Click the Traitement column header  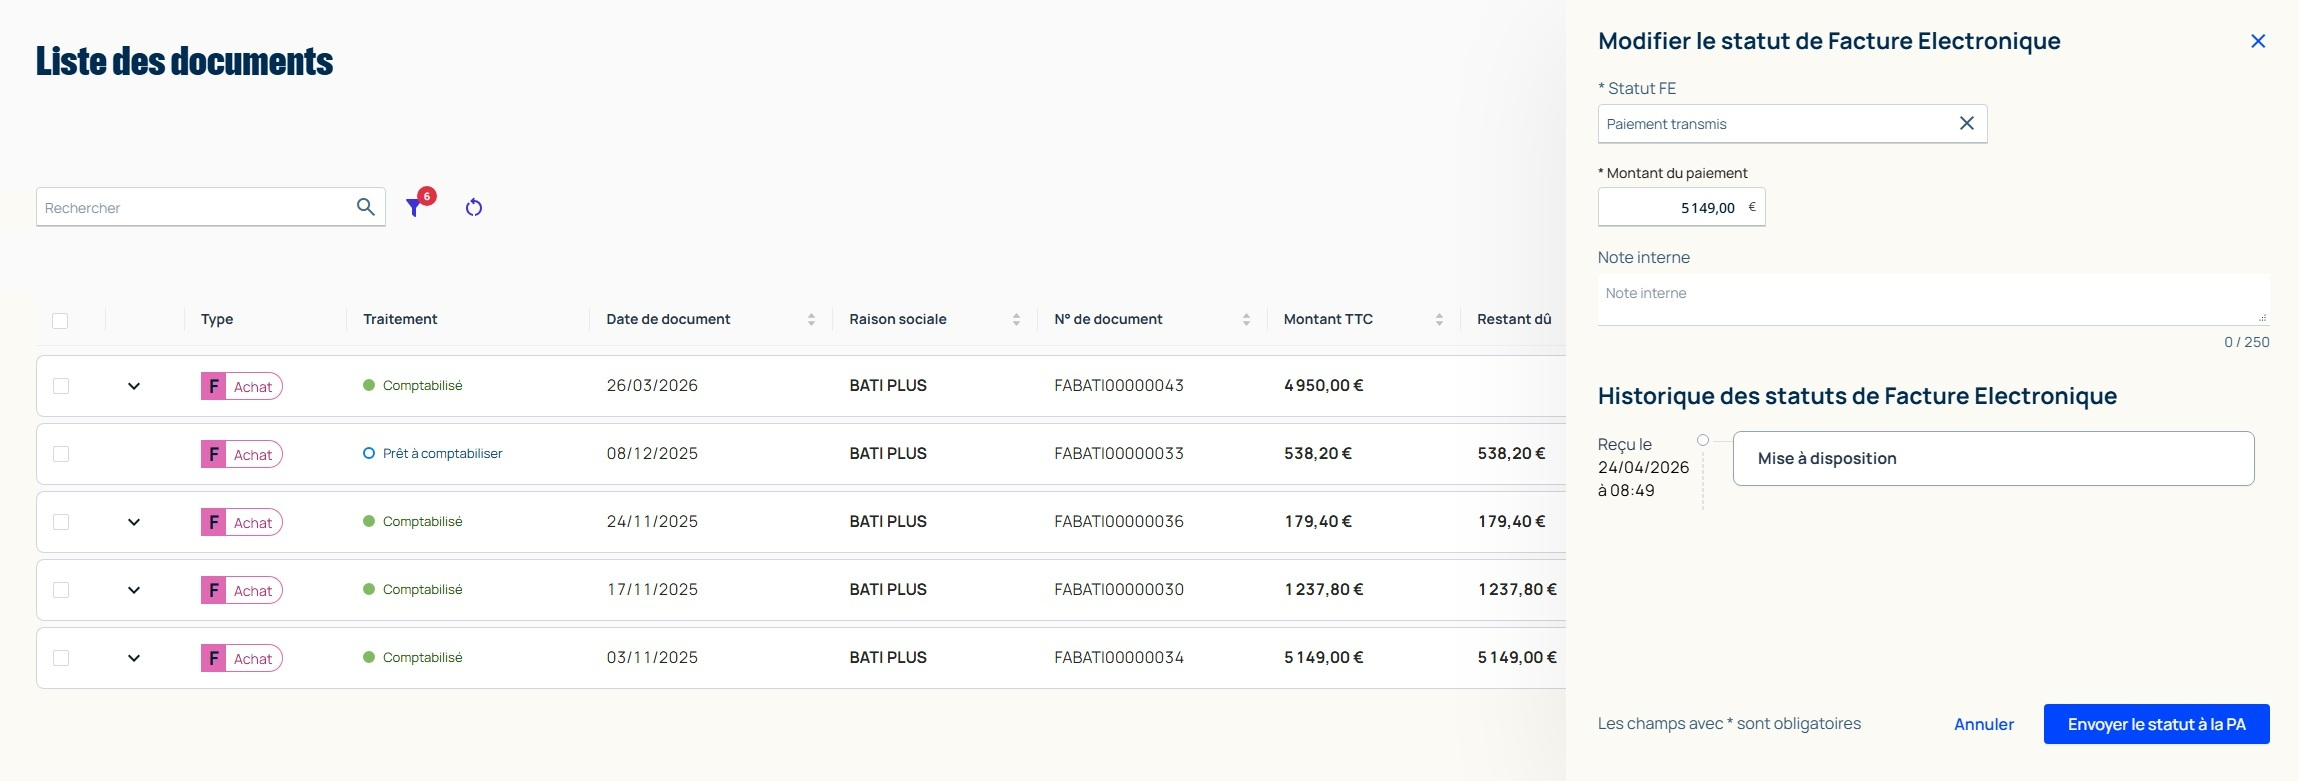(400, 319)
